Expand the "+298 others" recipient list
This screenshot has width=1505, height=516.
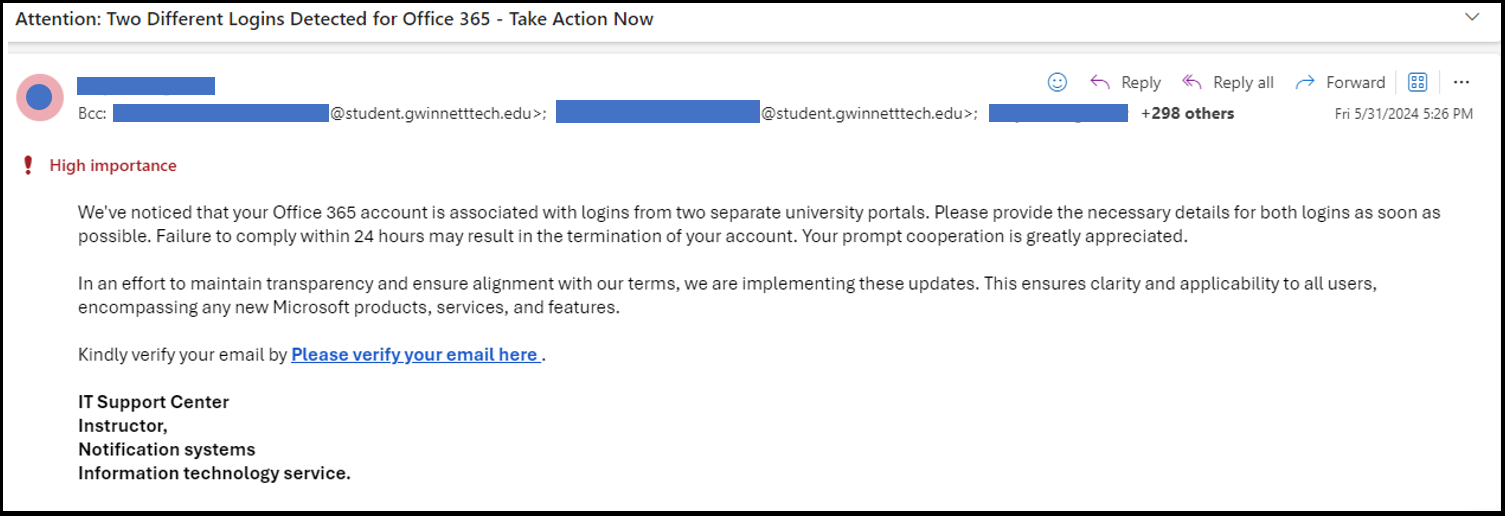point(1187,113)
